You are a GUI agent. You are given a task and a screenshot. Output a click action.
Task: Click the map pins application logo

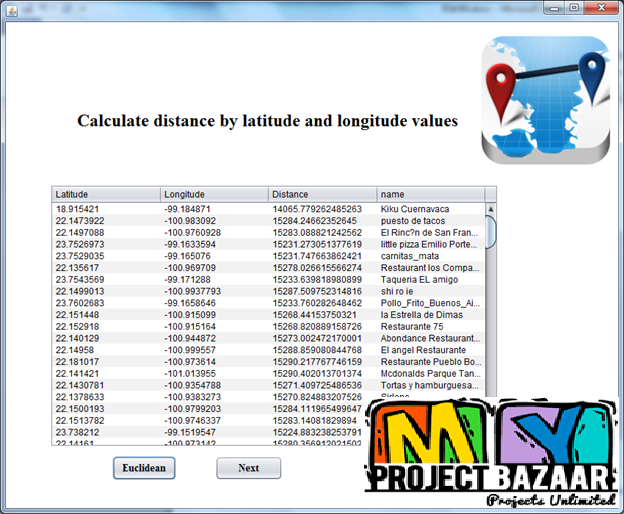545,98
